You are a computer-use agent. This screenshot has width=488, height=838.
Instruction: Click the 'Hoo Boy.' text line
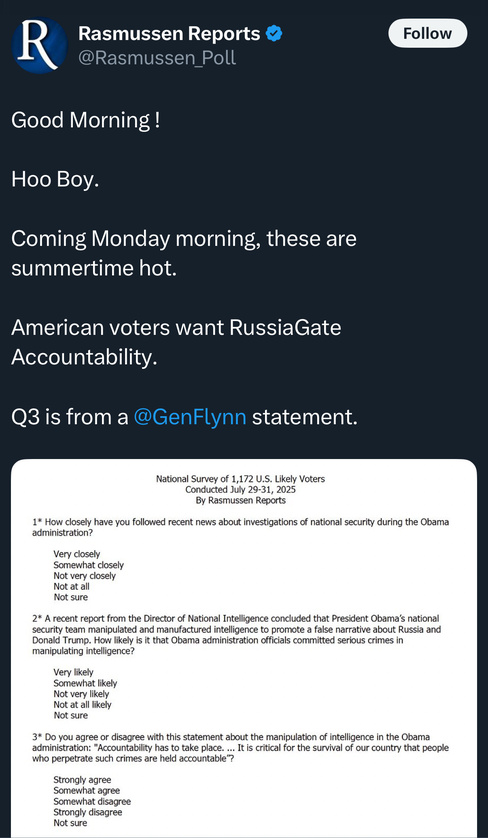[55, 180]
